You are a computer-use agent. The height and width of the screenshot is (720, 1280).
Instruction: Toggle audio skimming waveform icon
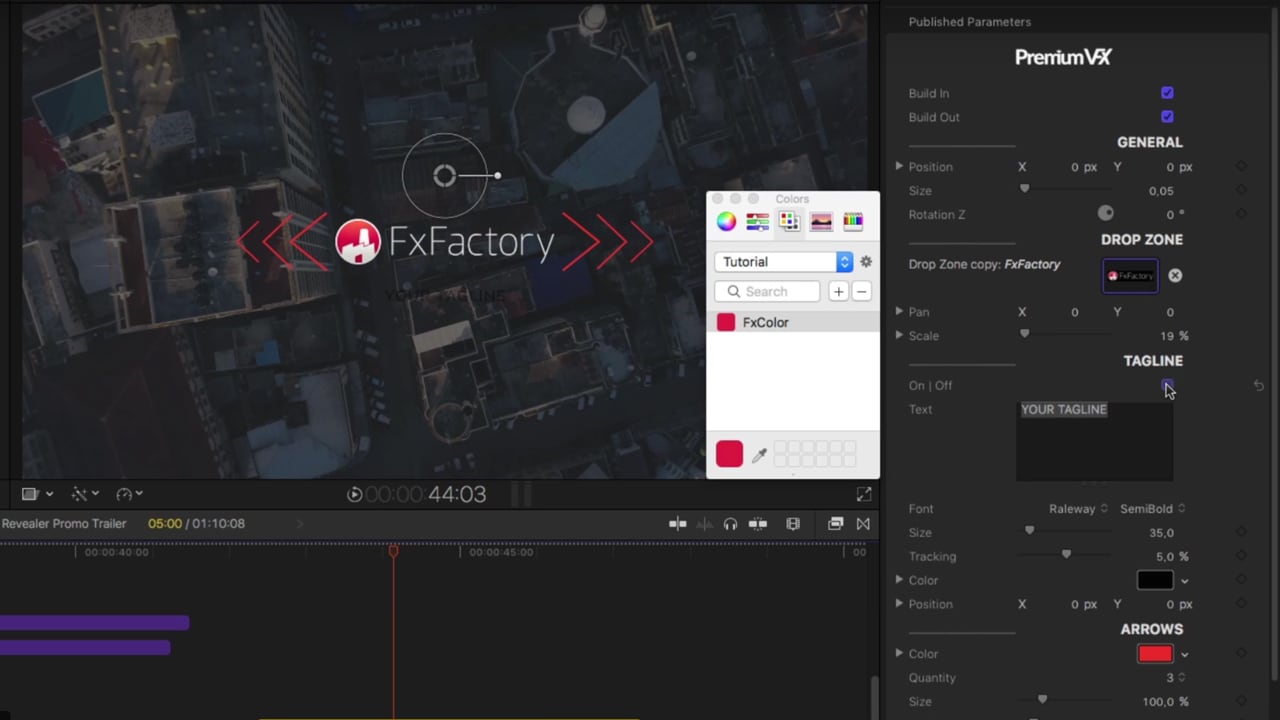(704, 523)
